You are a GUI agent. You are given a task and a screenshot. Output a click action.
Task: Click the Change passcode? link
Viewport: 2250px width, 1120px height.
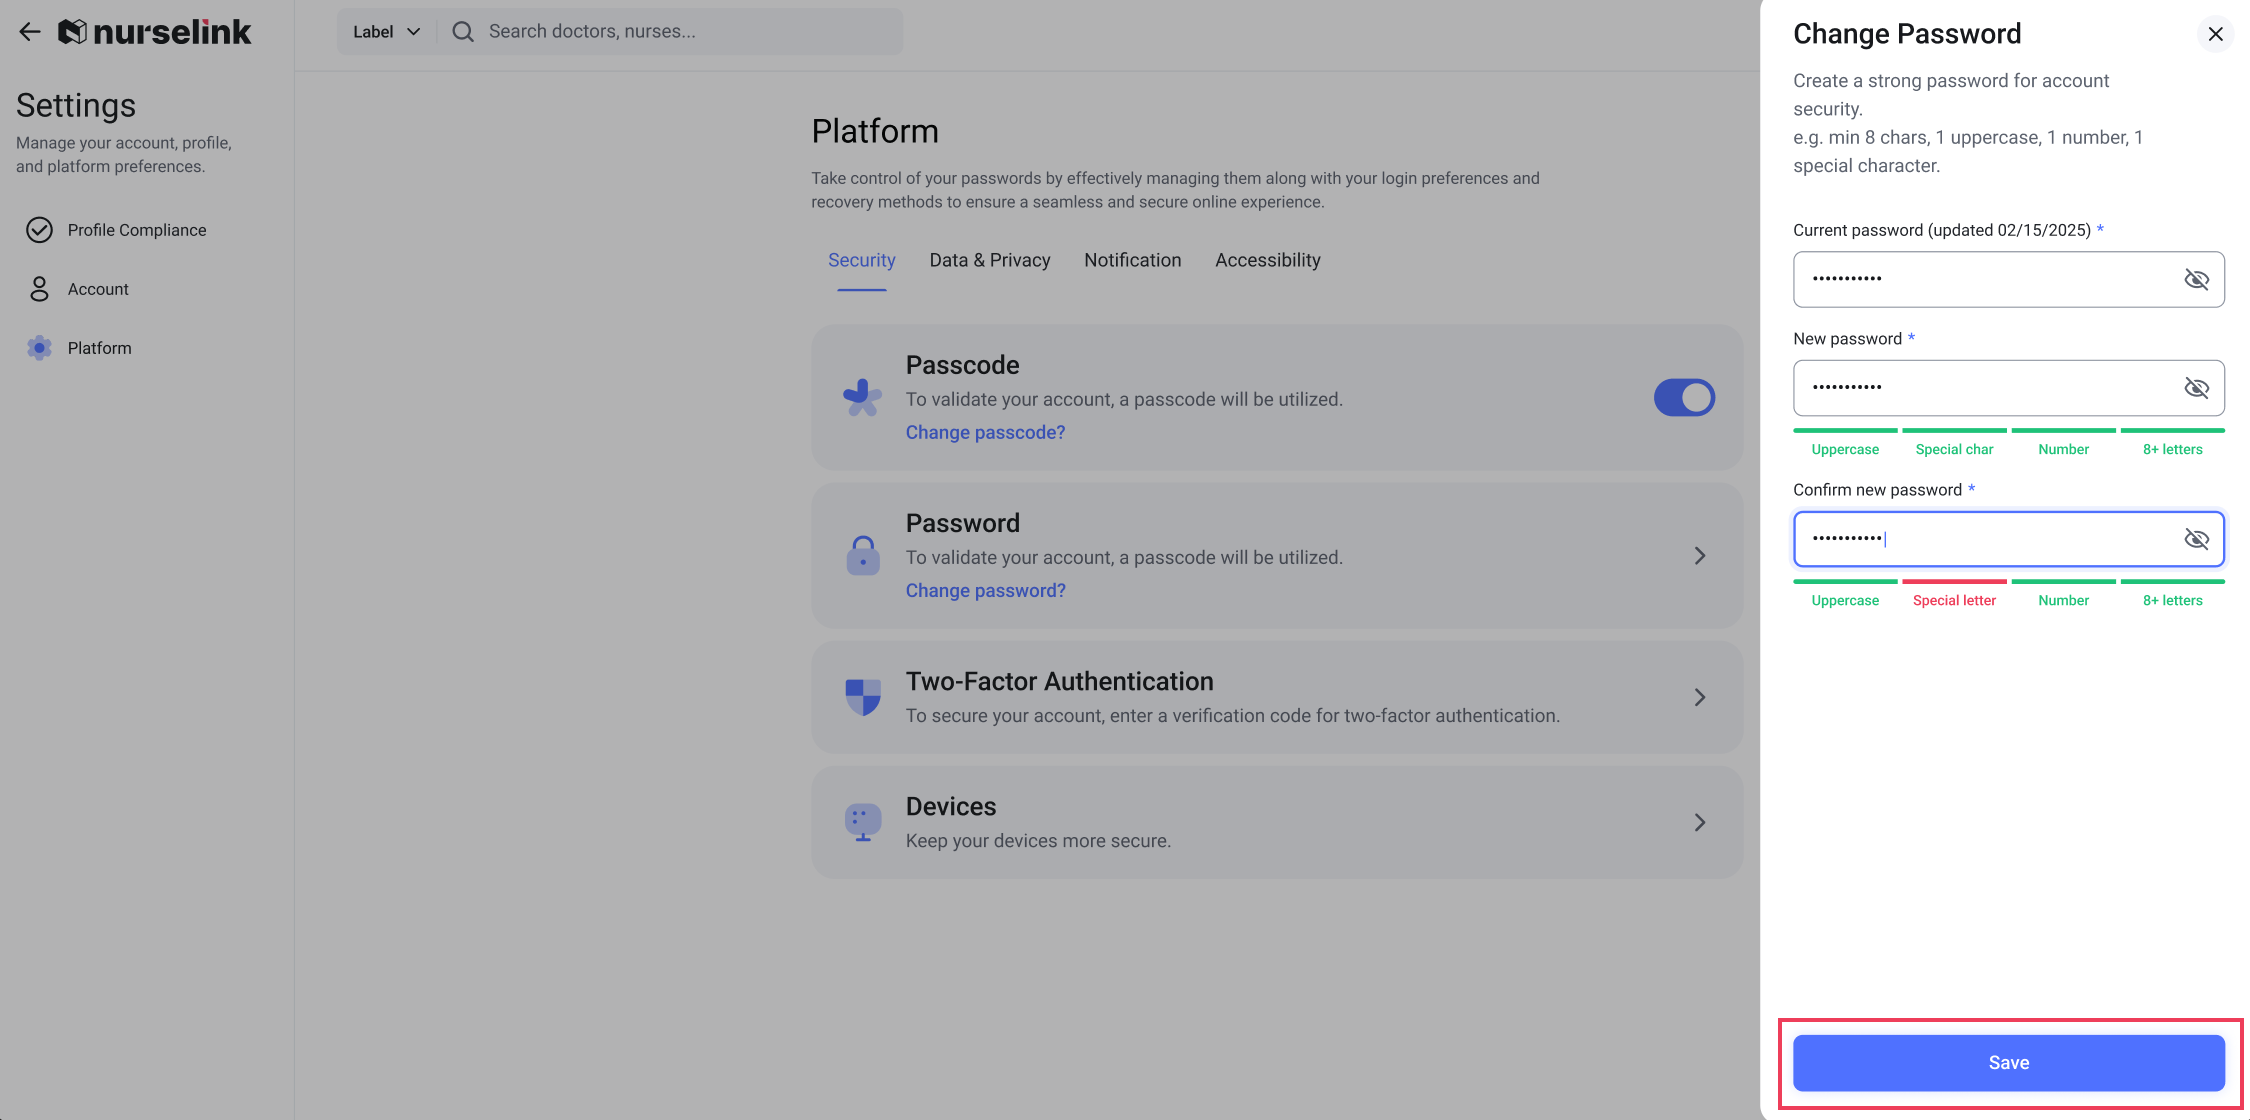tap(985, 432)
